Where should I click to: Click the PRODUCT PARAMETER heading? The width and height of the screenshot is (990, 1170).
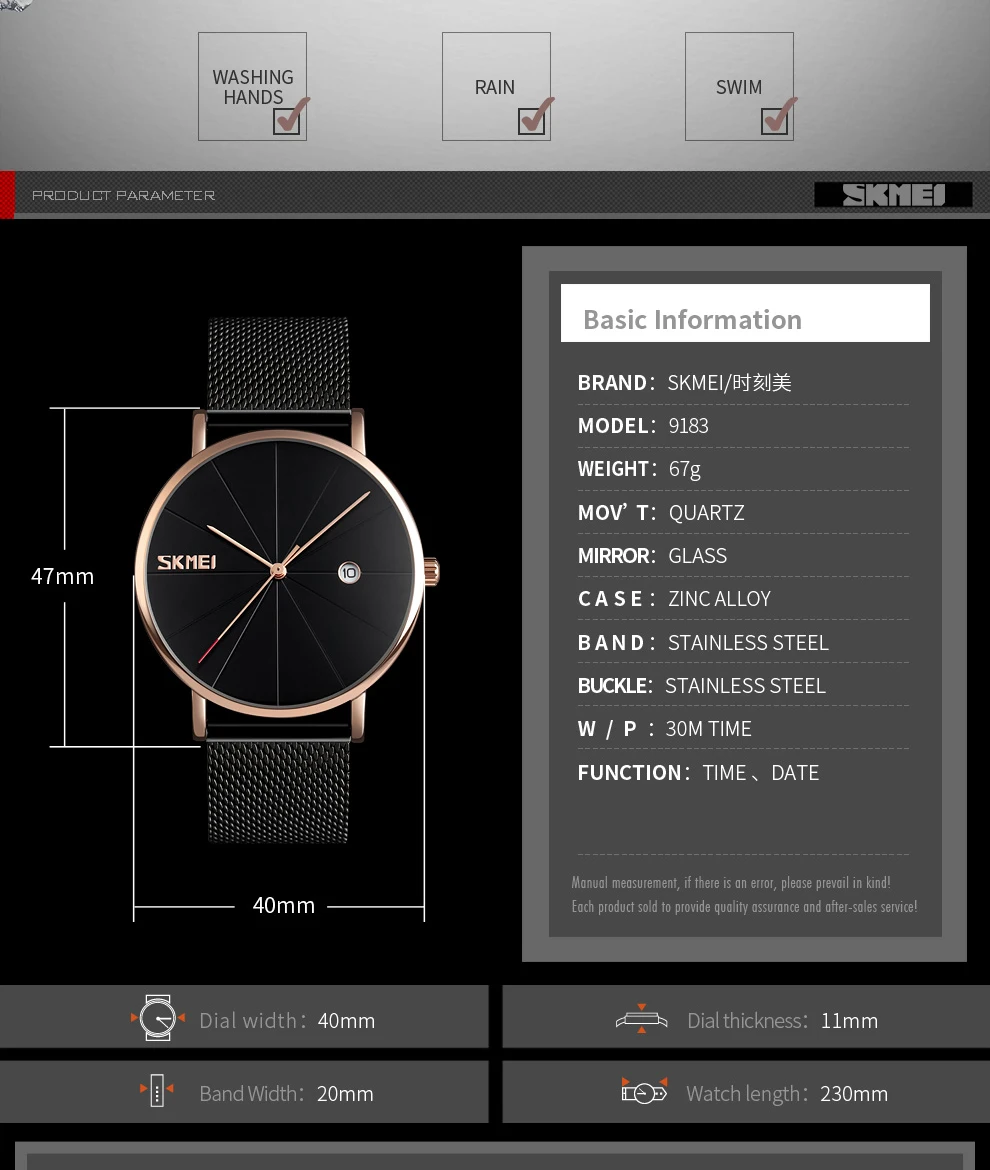pyautogui.click(x=124, y=195)
